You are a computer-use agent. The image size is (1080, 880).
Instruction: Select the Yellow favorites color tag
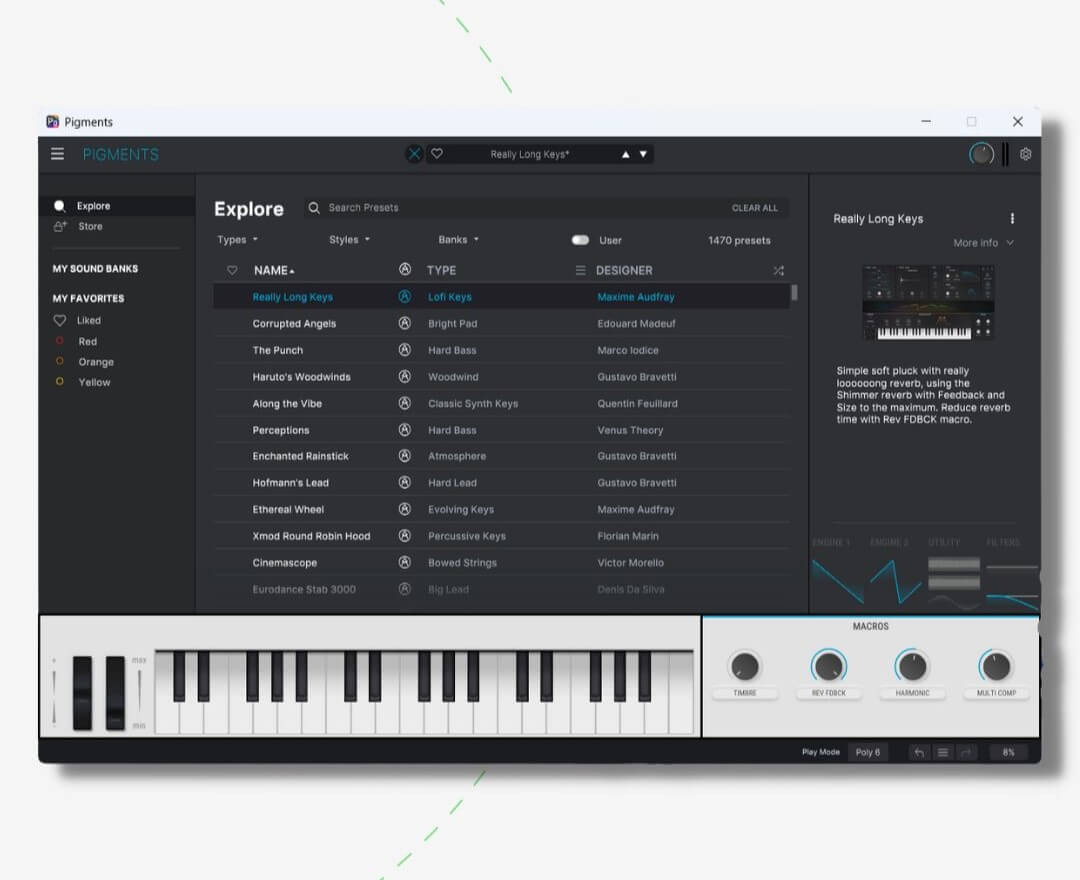93,382
